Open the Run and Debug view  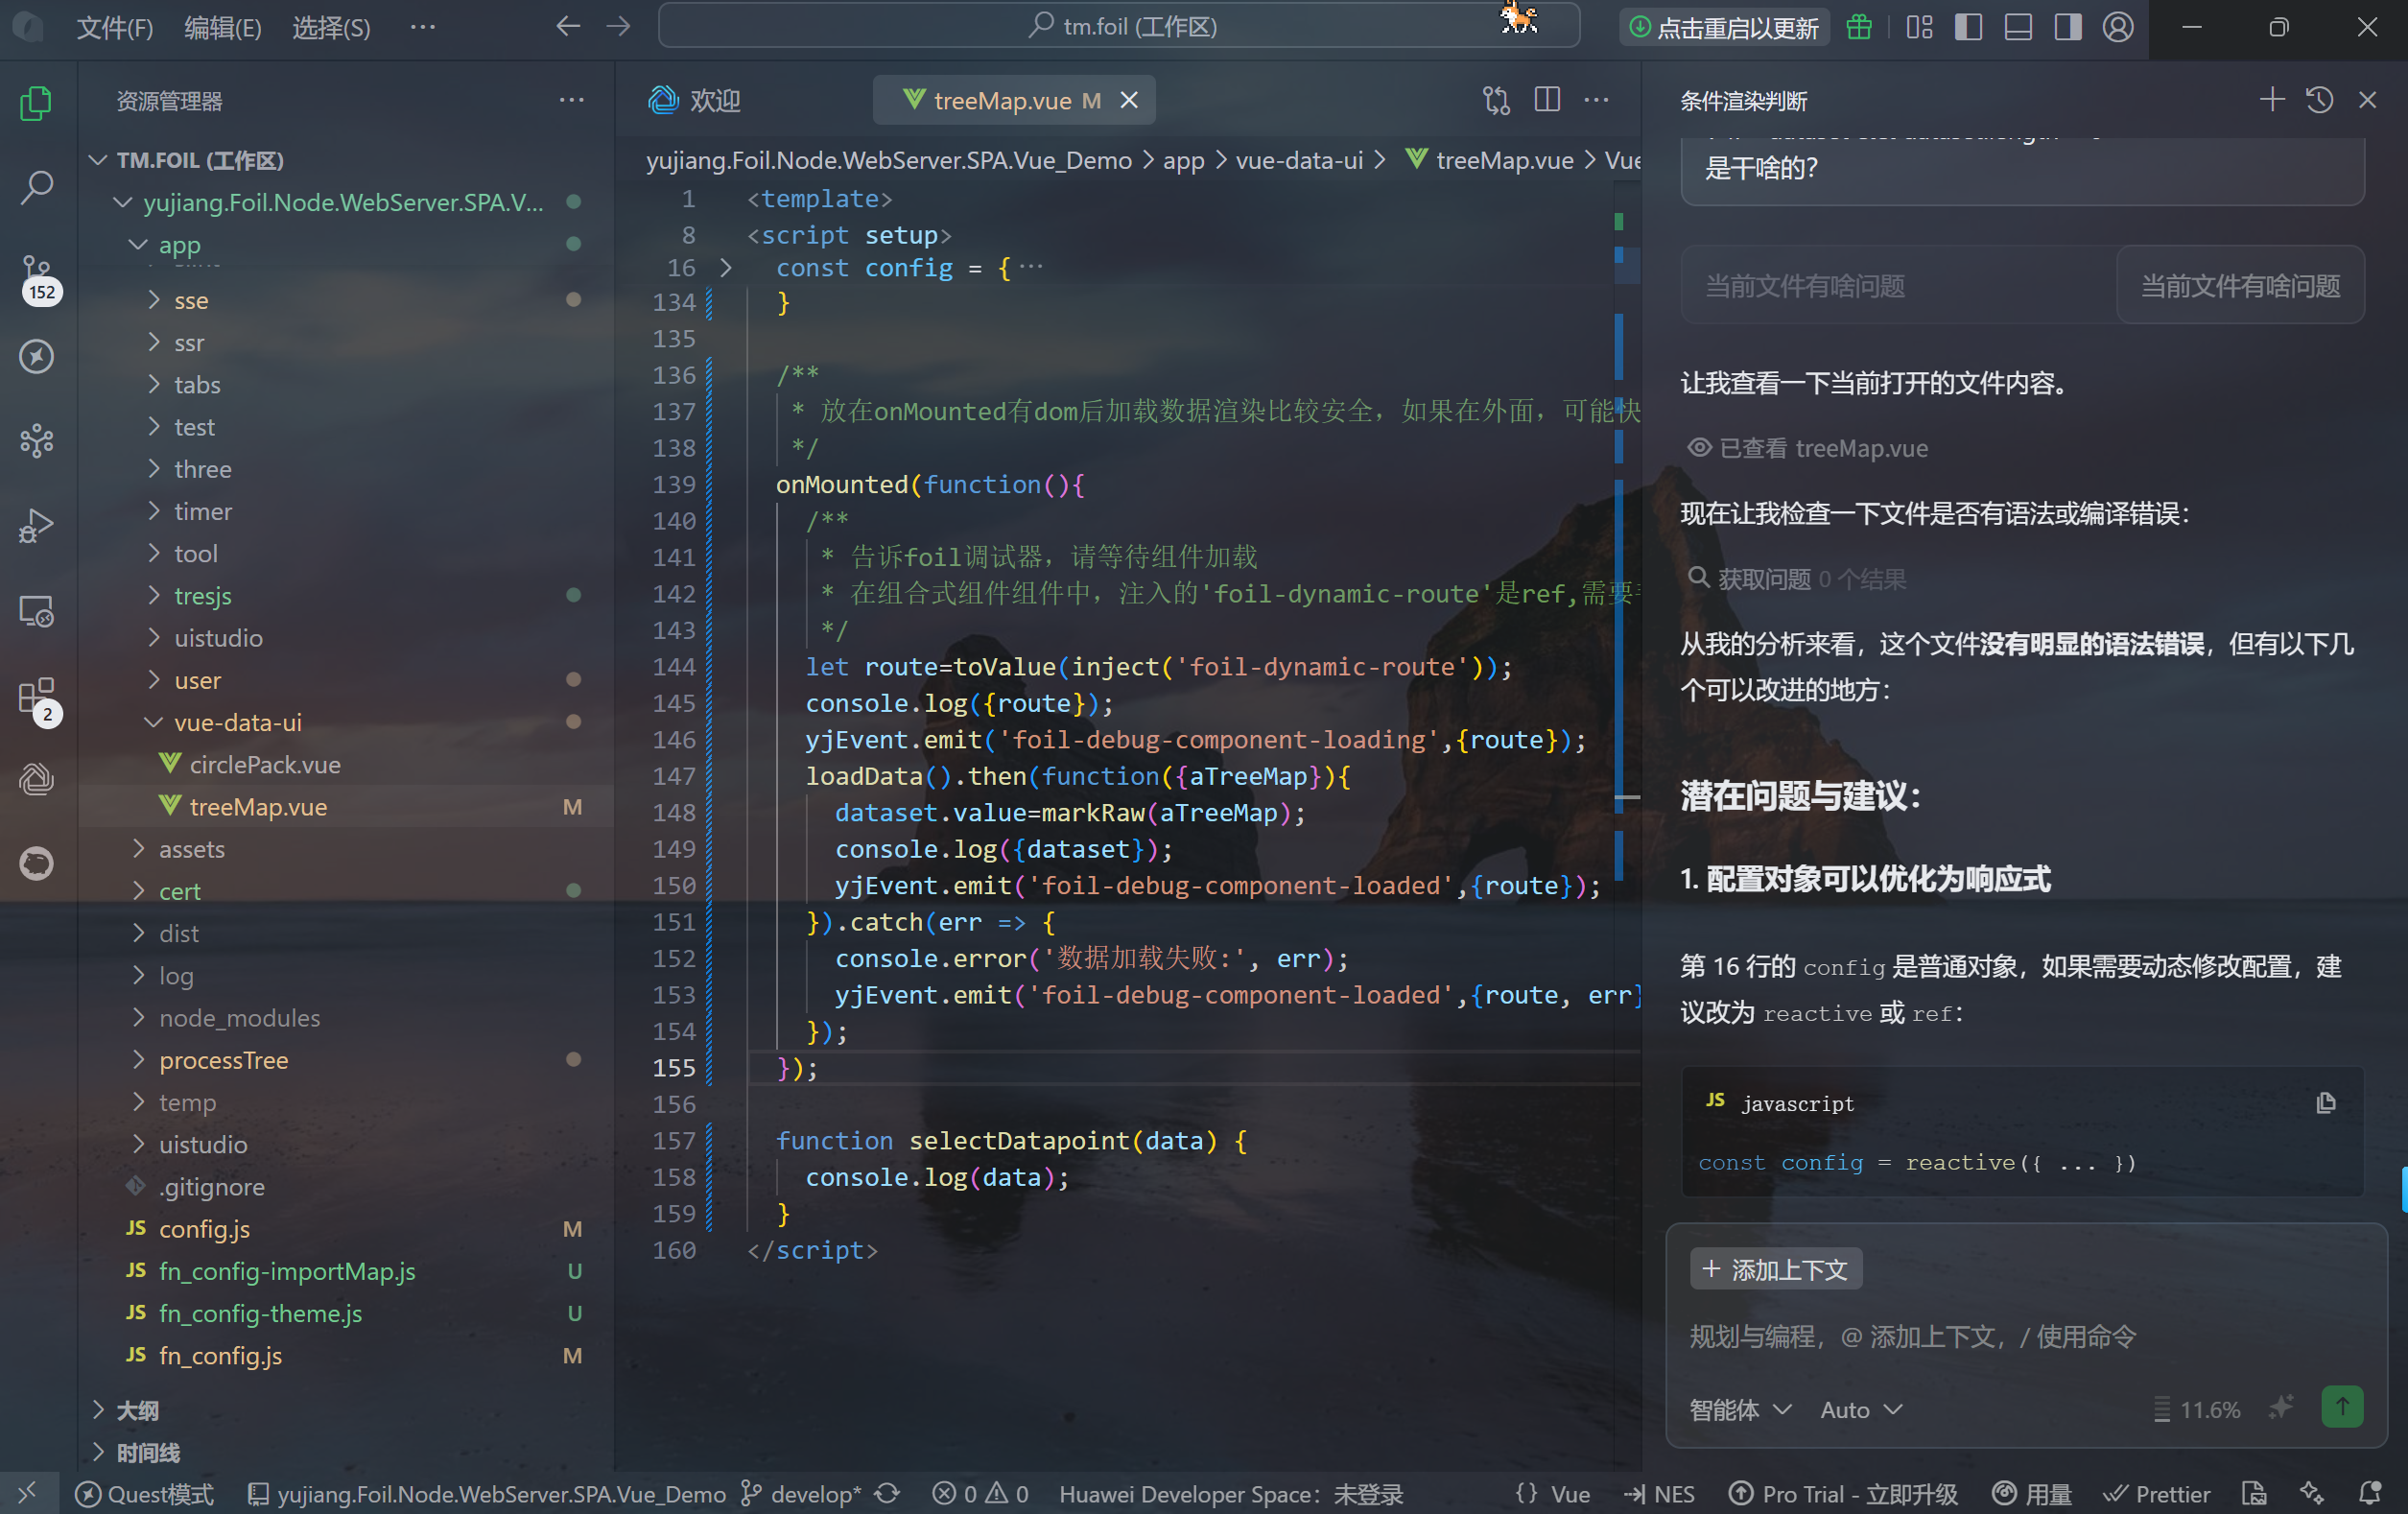(x=37, y=525)
